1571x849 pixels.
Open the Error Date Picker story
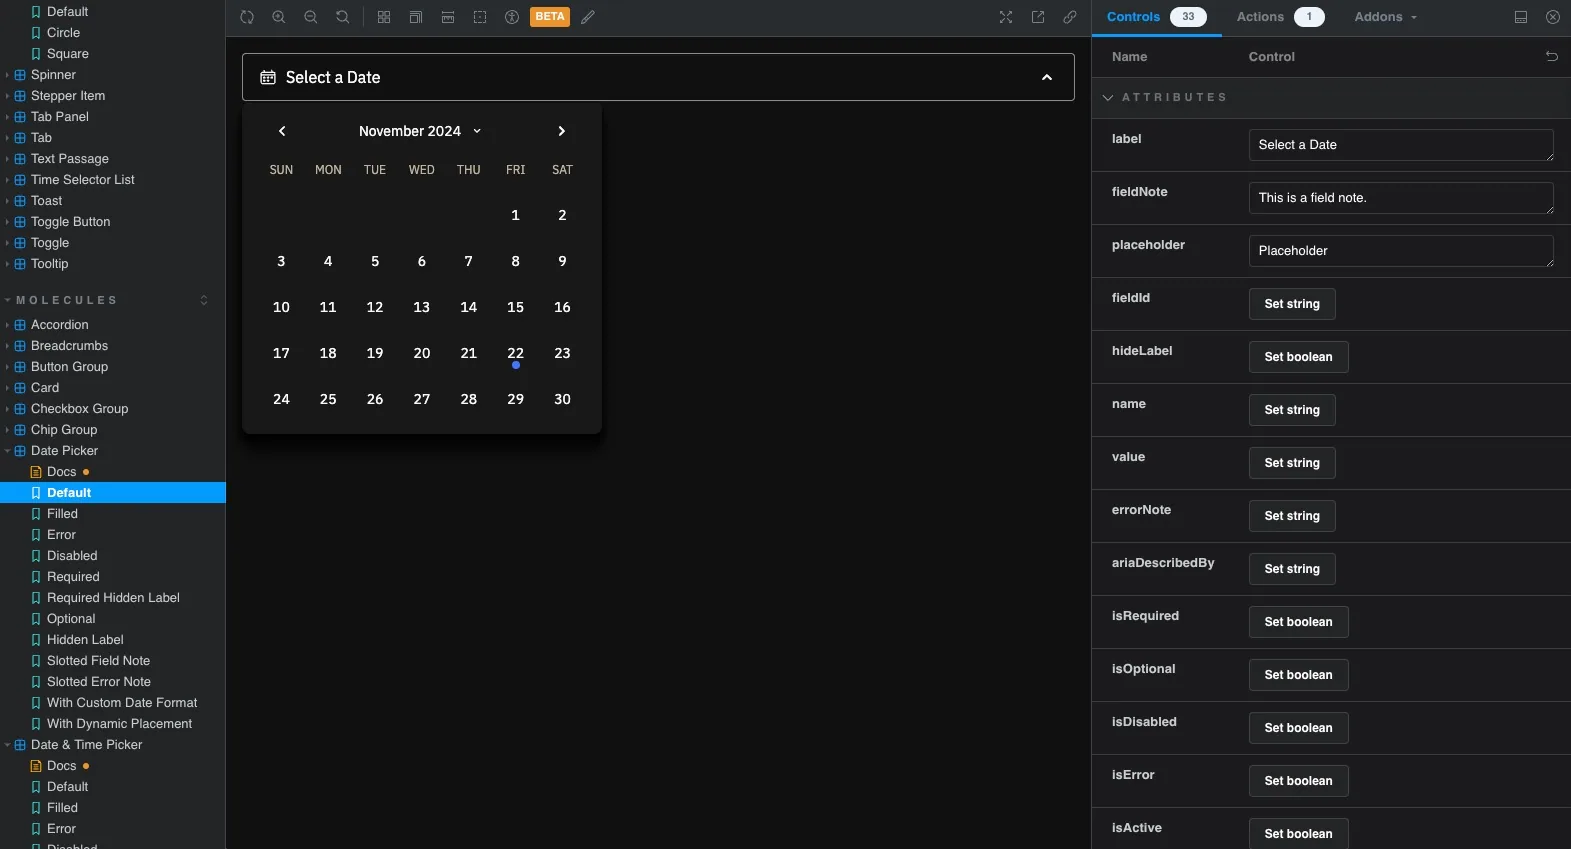click(61, 535)
